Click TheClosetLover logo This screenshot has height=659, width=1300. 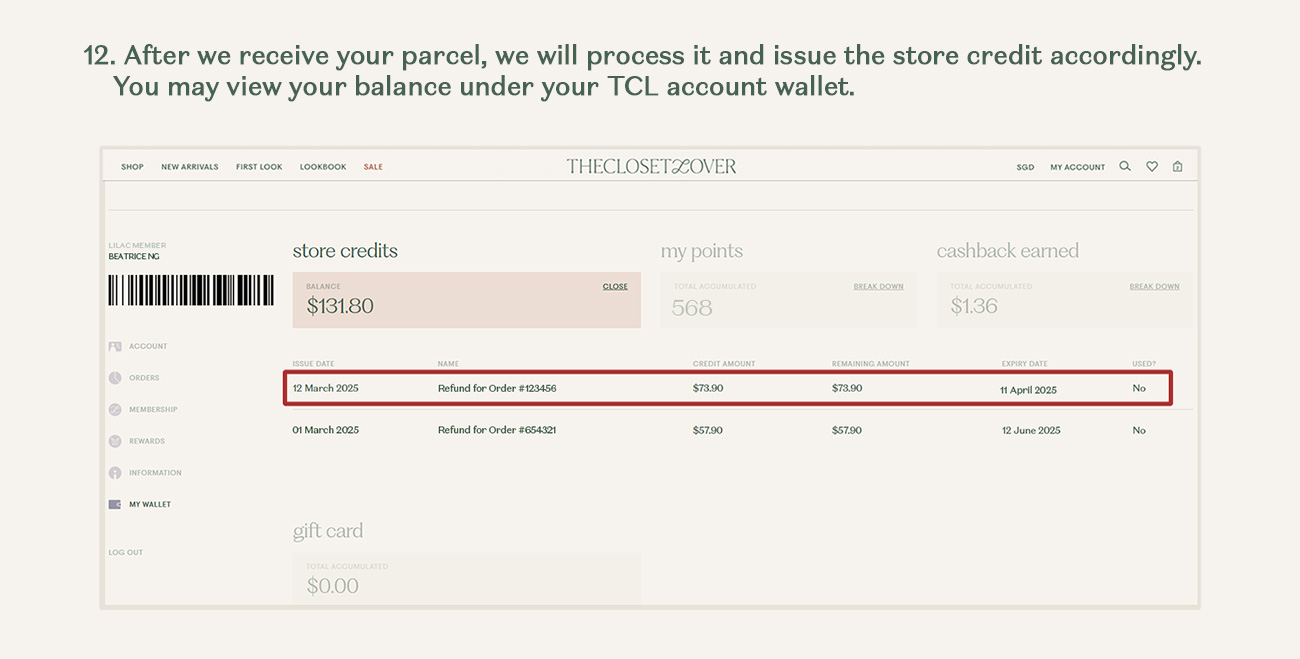651,166
